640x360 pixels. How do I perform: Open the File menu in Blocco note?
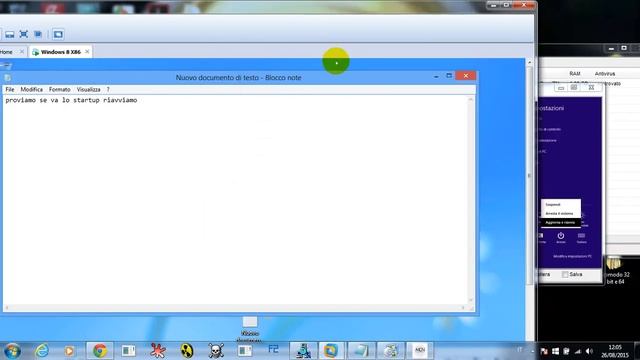(10, 89)
